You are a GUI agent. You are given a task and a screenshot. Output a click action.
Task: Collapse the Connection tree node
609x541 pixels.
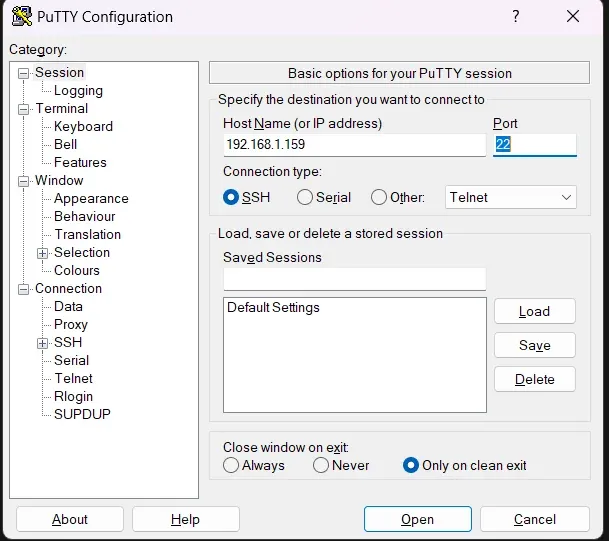pos(24,289)
